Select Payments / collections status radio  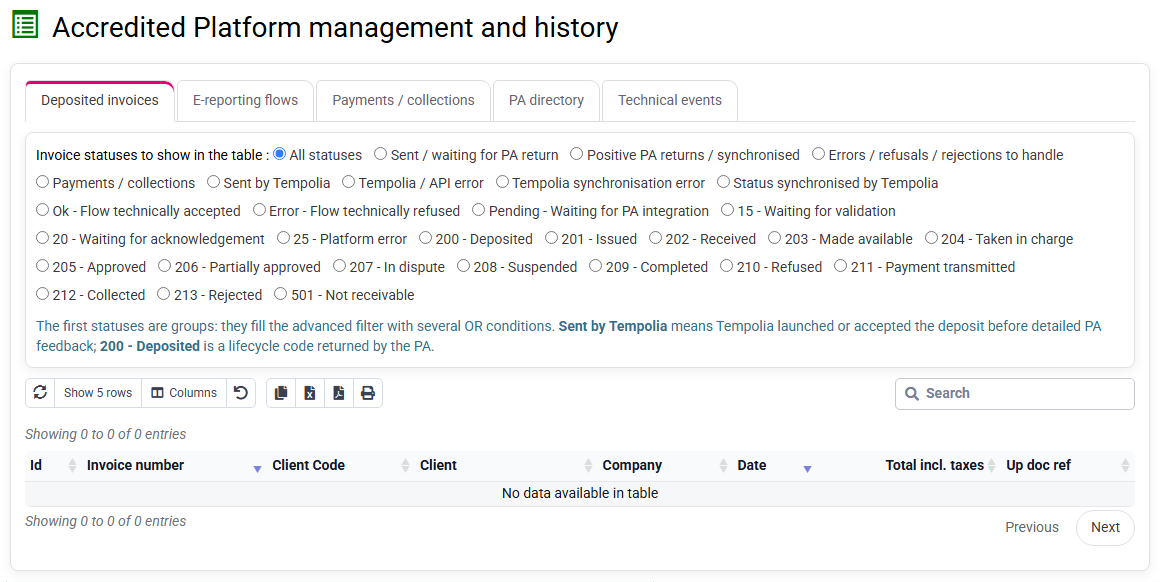point(42,182)
